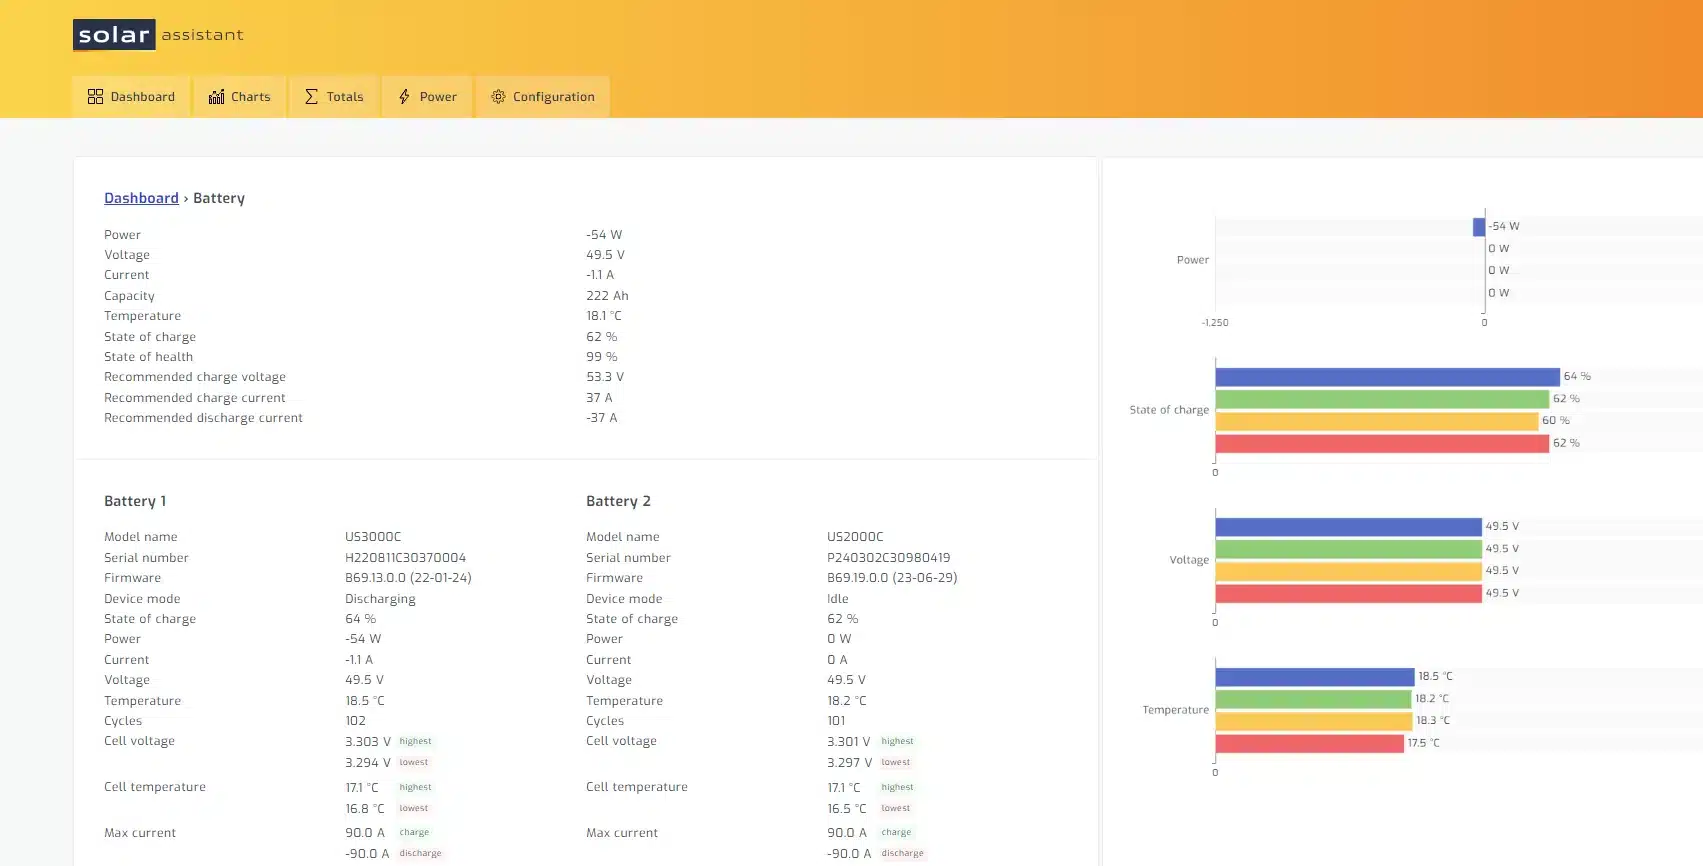Screen dimensions: 1703x866
Task: Click the solar assistant logo
Action: [x=158, y=35]
